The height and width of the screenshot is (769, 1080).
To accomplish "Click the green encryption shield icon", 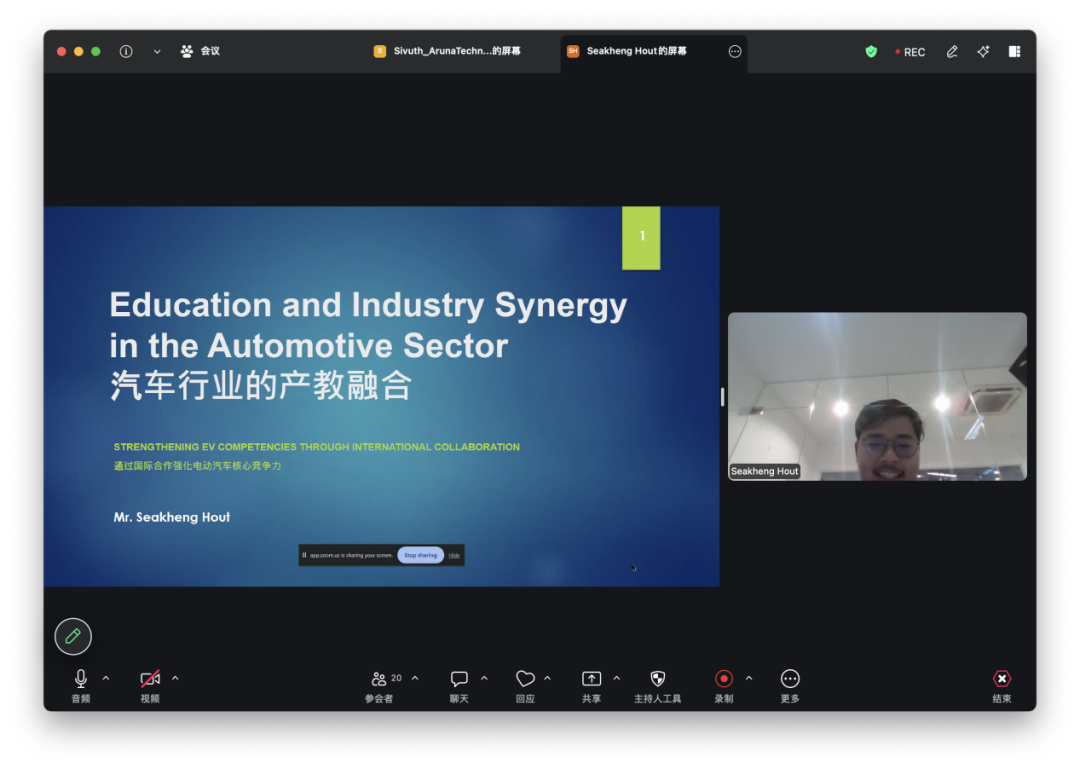I will [871, 52].
